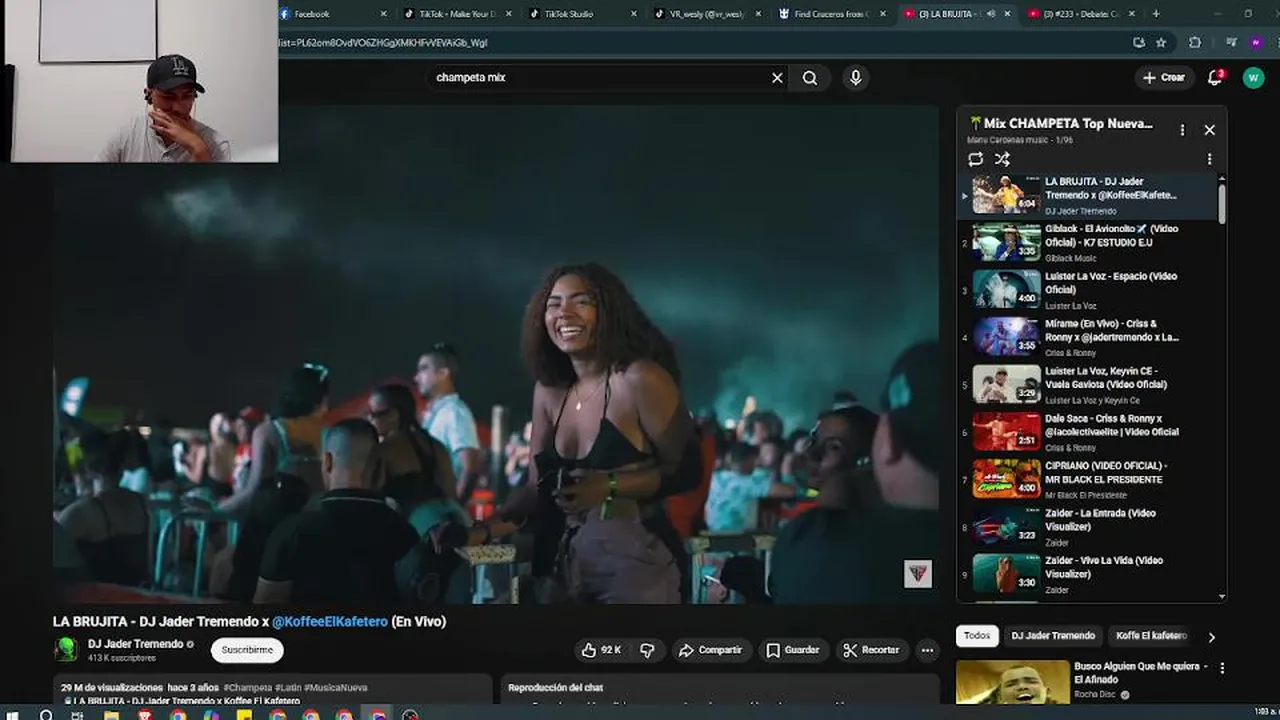Image resolution: width=1280 pixels, height=720 pixels.
Task: Select the DJ Jader Tremendo filter chip
Action: (x=1053, y=636)
